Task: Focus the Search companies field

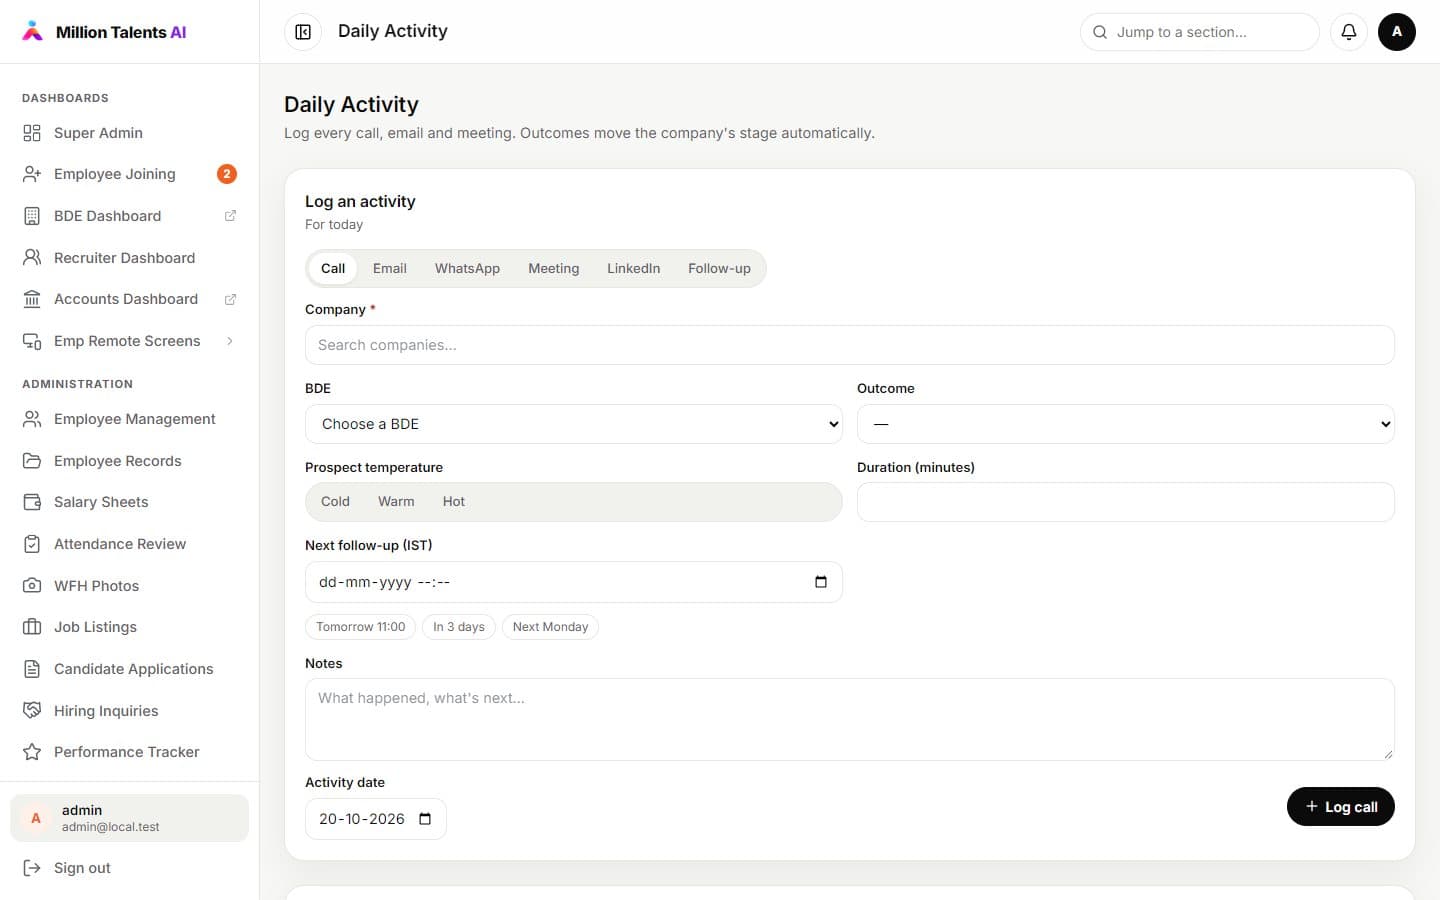Action: (850, 345)
